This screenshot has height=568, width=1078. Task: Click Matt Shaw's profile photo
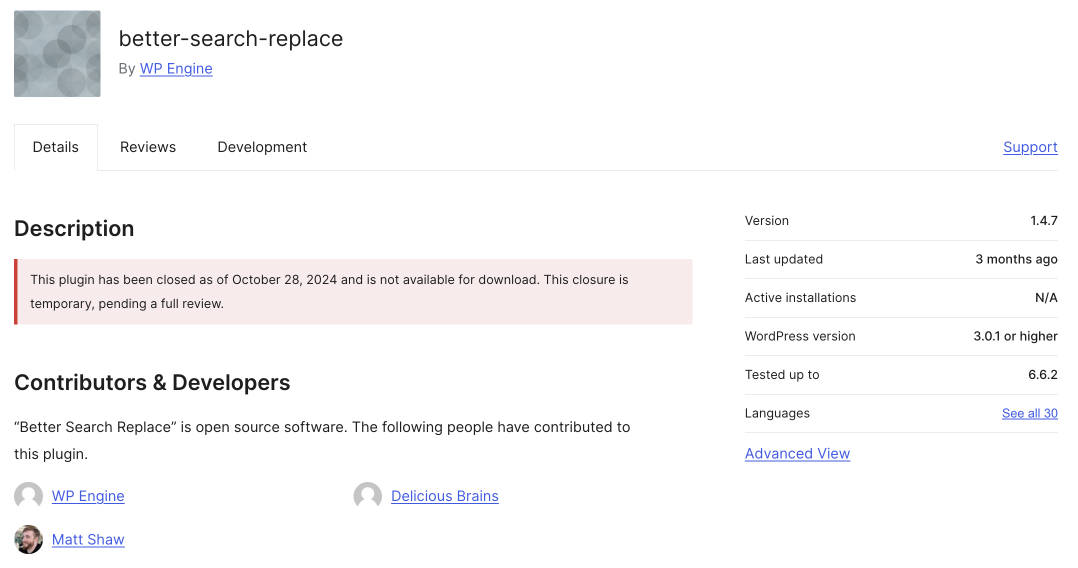point(29,539)
